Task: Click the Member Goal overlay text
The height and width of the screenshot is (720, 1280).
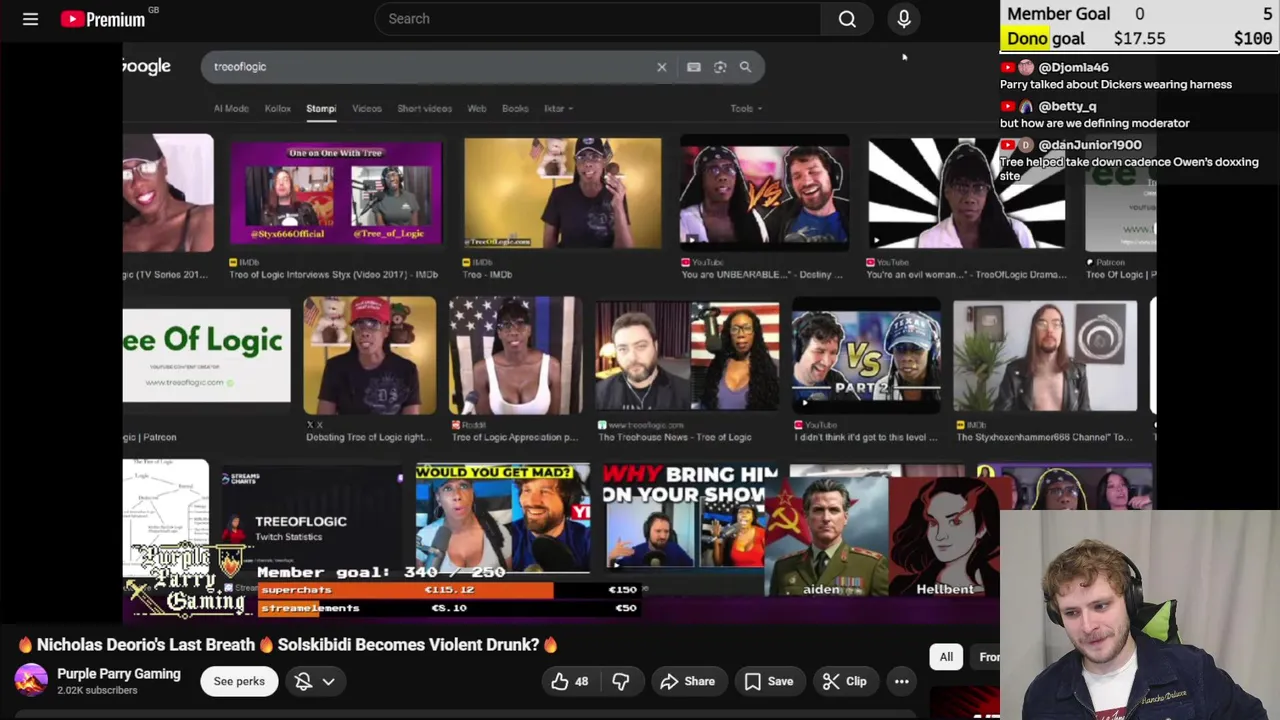Action: (x=1058, y=14)
